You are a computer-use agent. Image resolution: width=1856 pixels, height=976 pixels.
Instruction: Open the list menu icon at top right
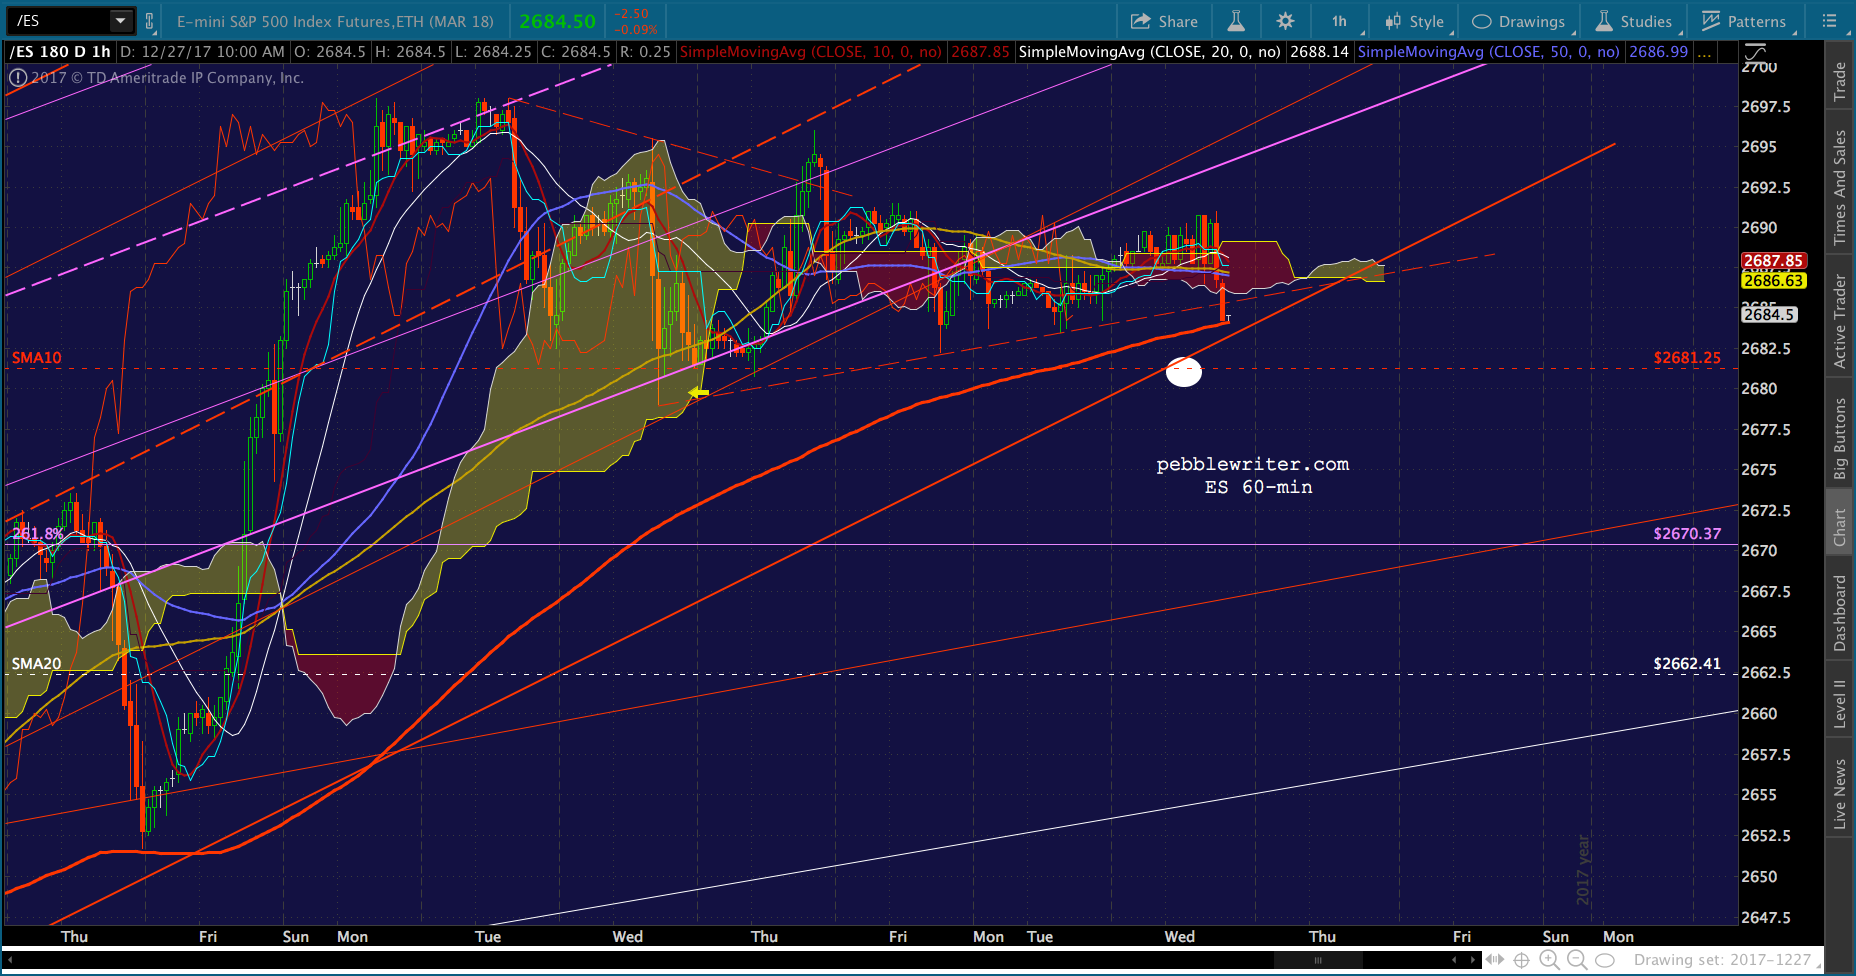click(x=1830, y=21)
